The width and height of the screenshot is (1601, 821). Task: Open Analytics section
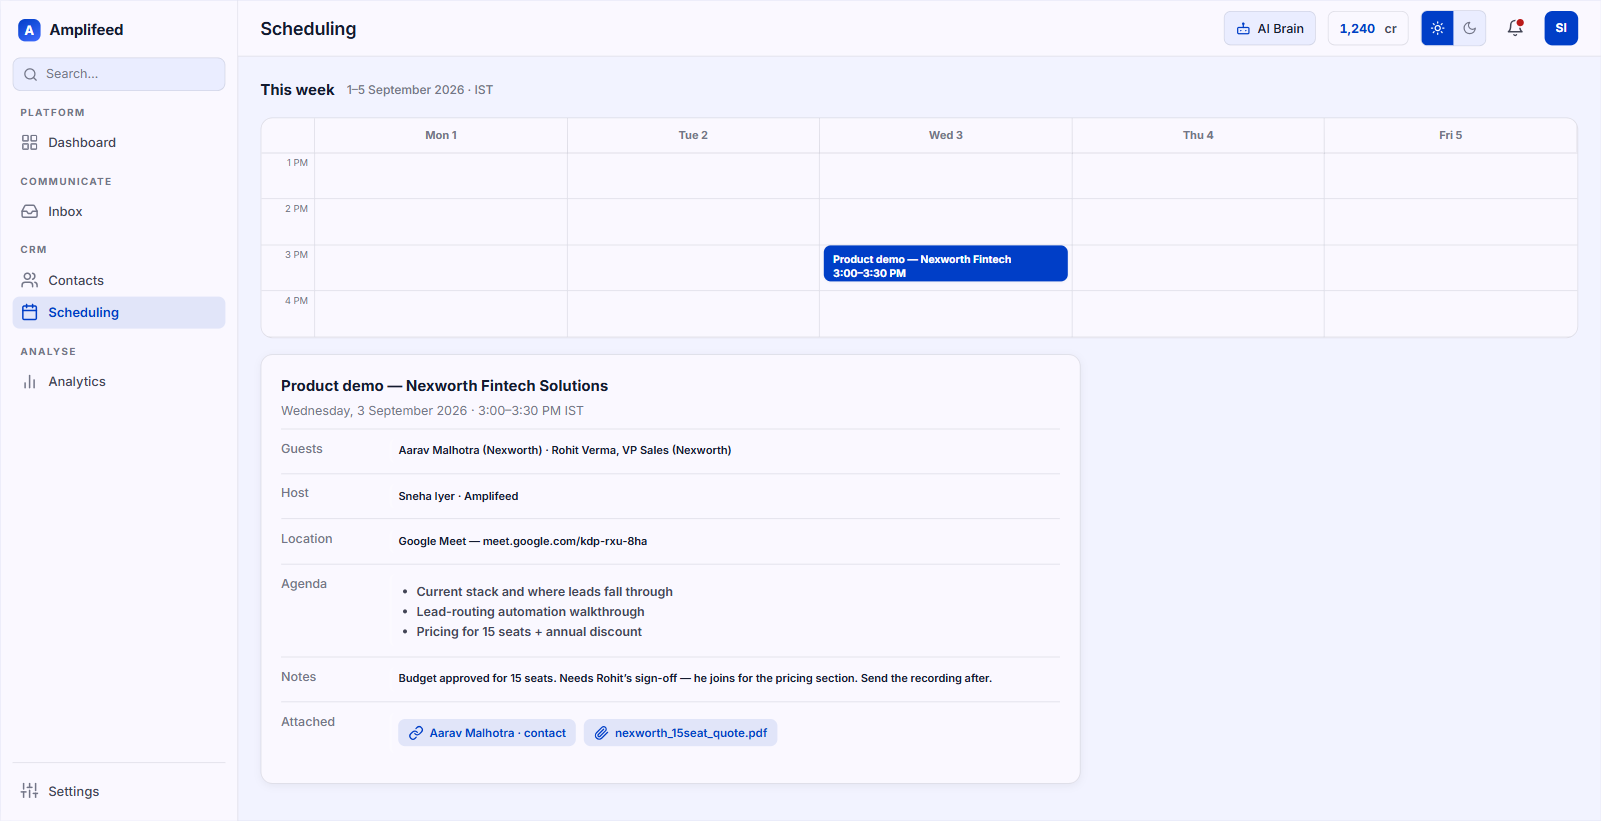click(119, 382)
